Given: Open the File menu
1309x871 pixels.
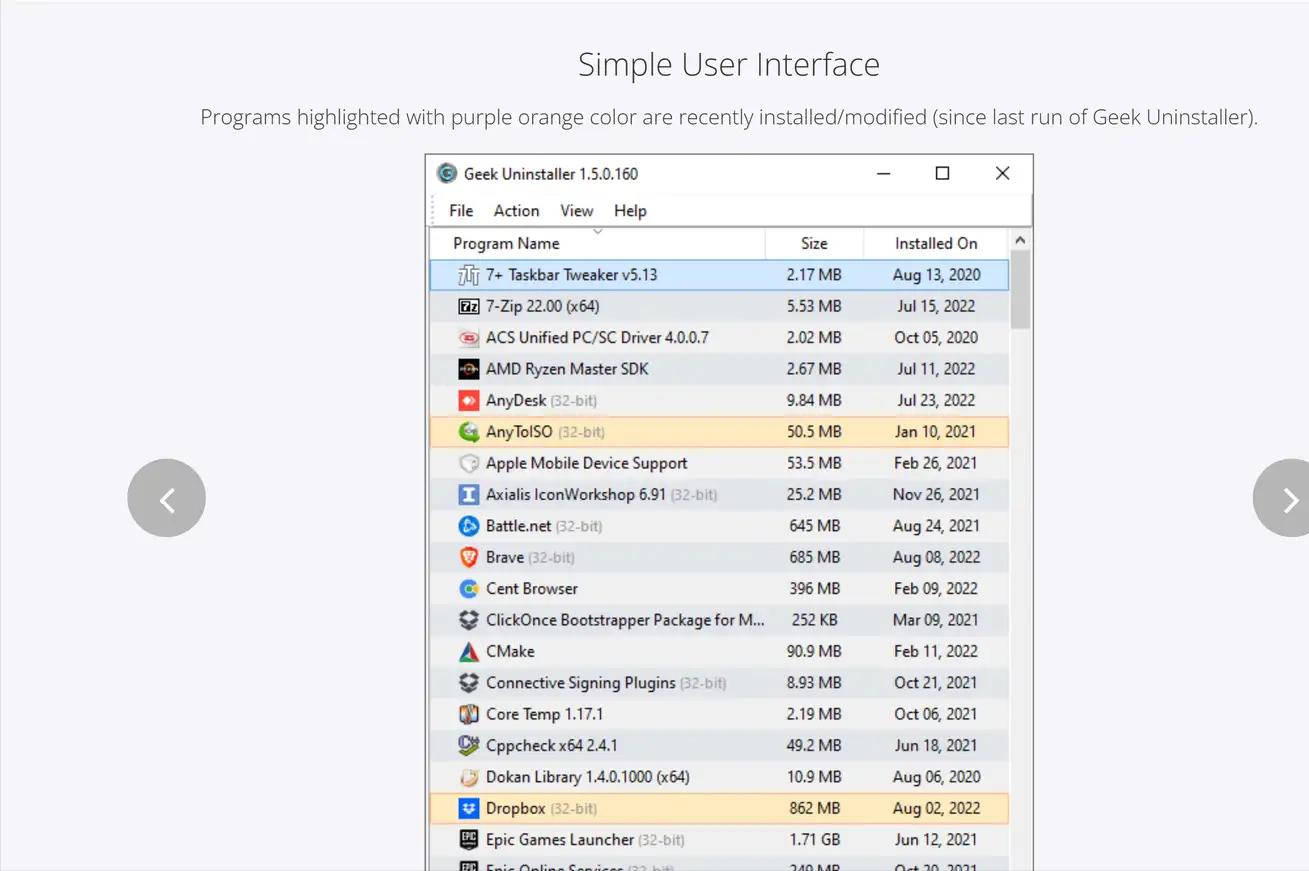Looking at the screenshot, I should point(461,210).
